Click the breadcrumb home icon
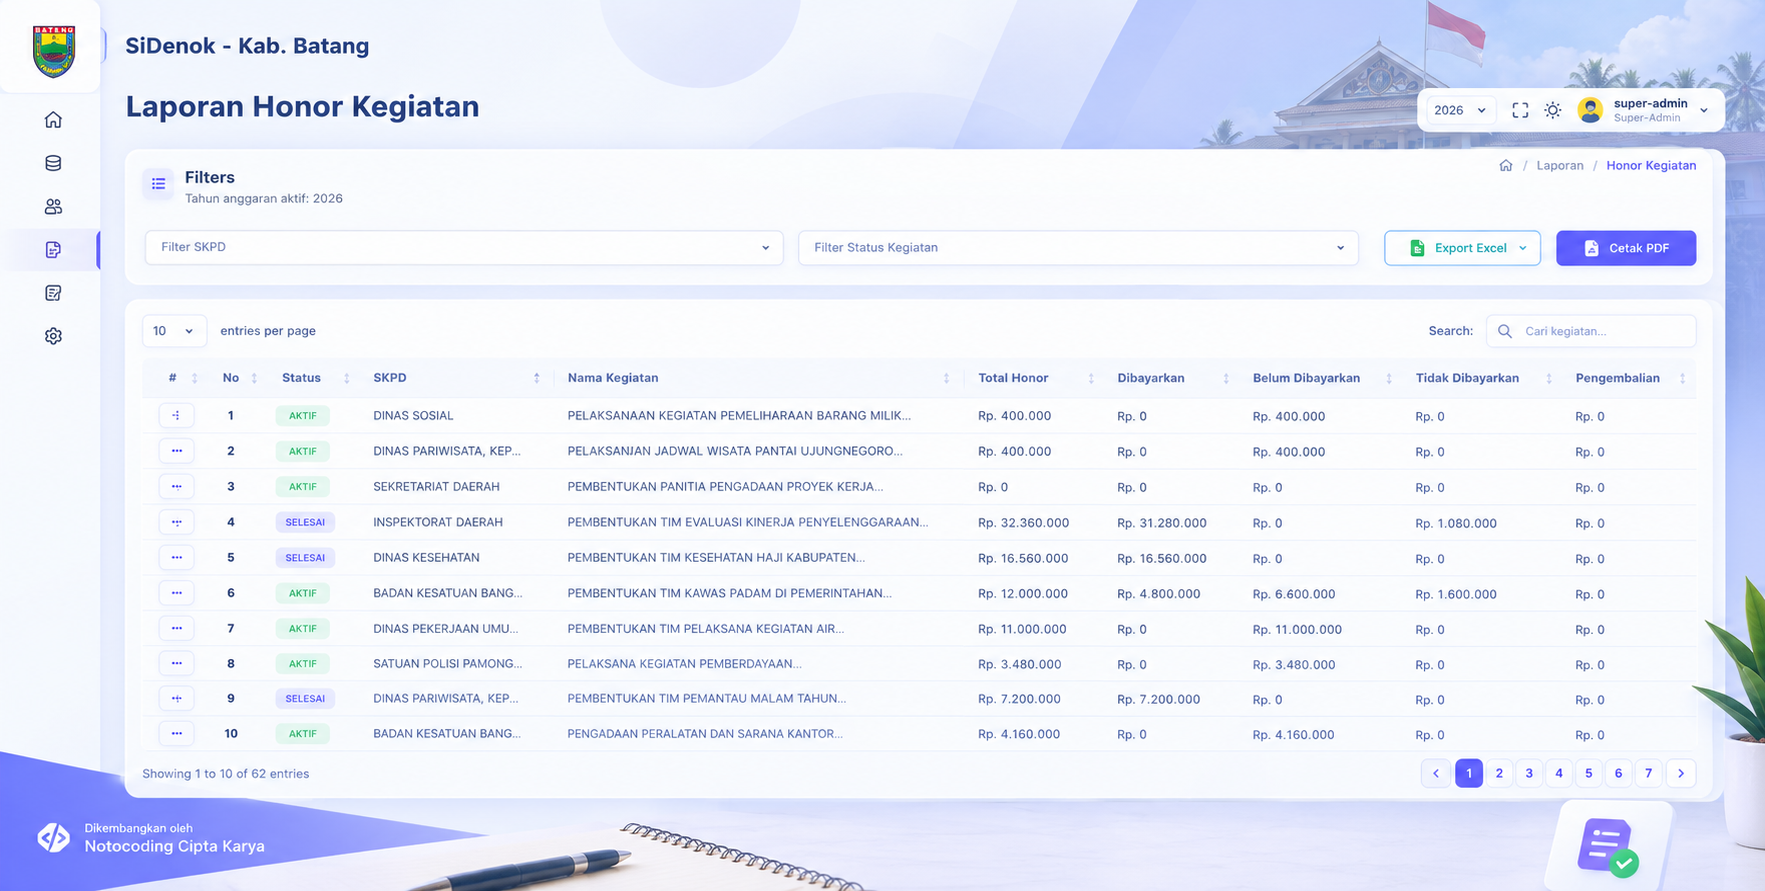The height and width of the screenshot is (891, 1765). 1506,165
